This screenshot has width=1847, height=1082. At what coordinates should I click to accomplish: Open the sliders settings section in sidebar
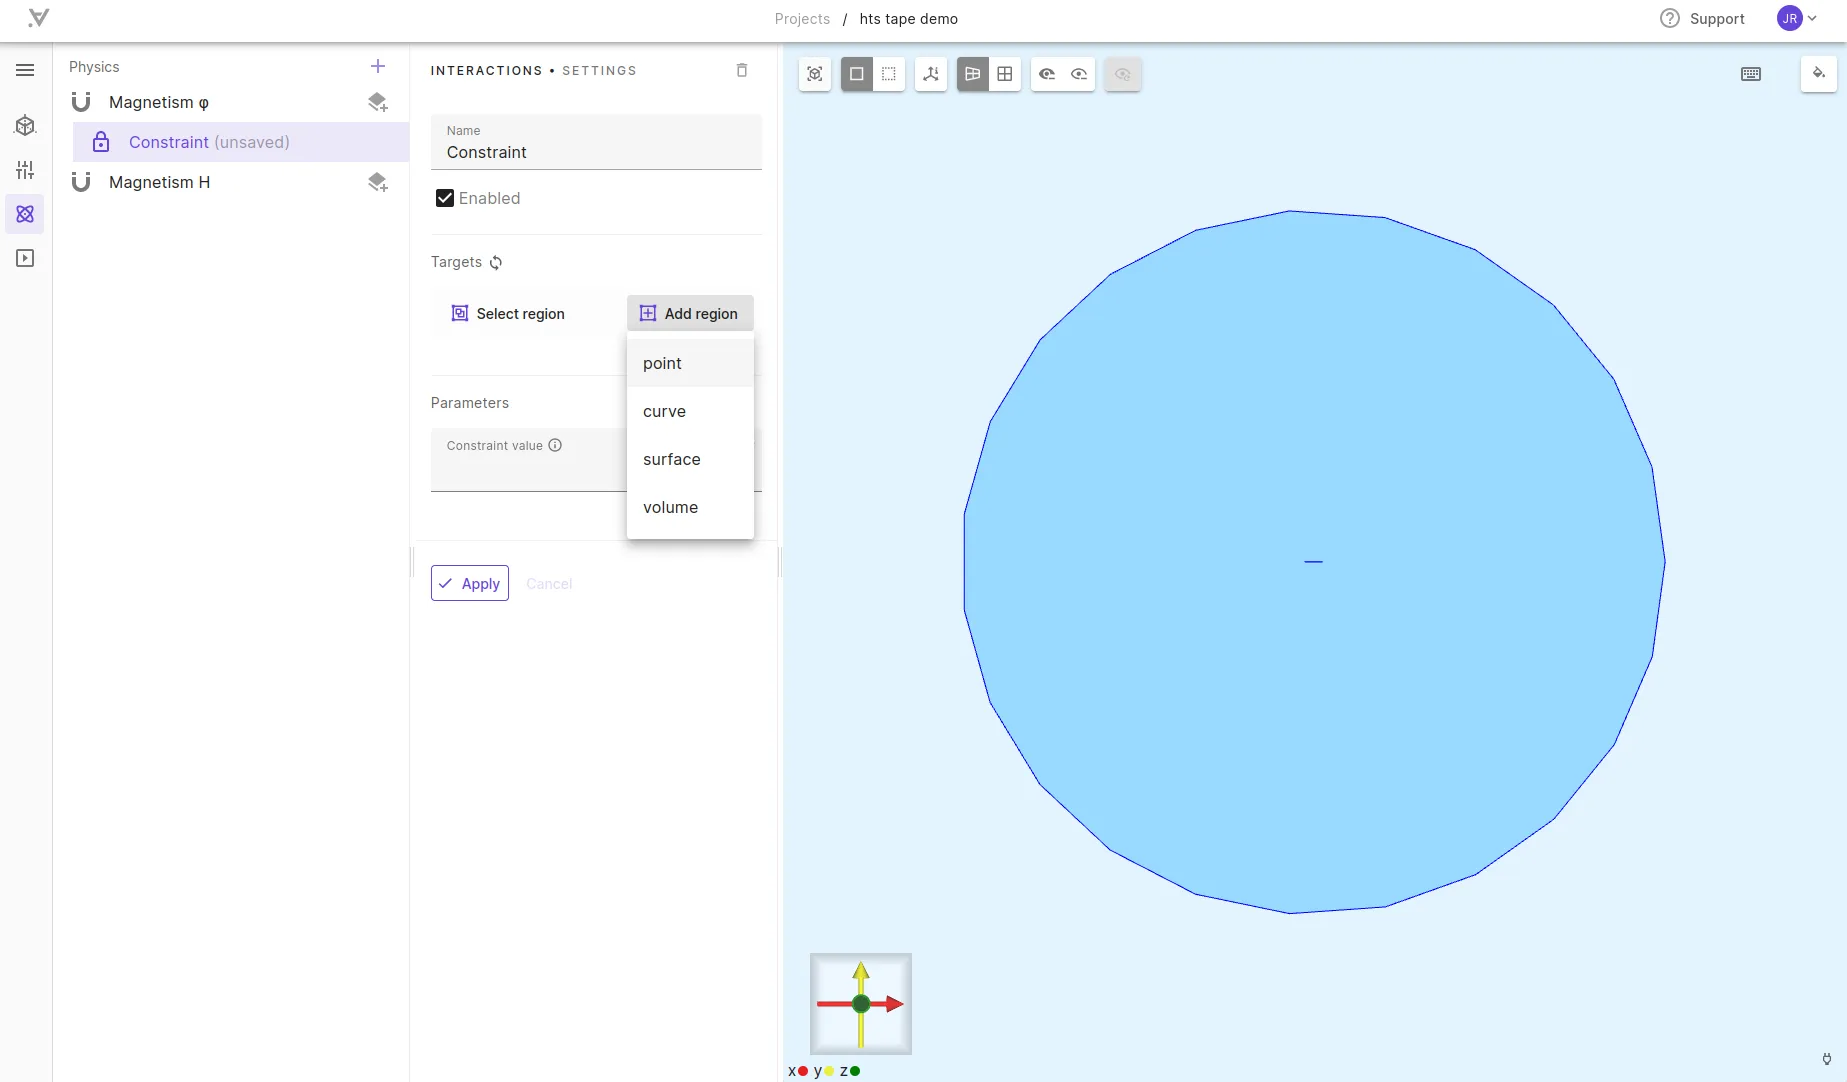tap(25, 170)
